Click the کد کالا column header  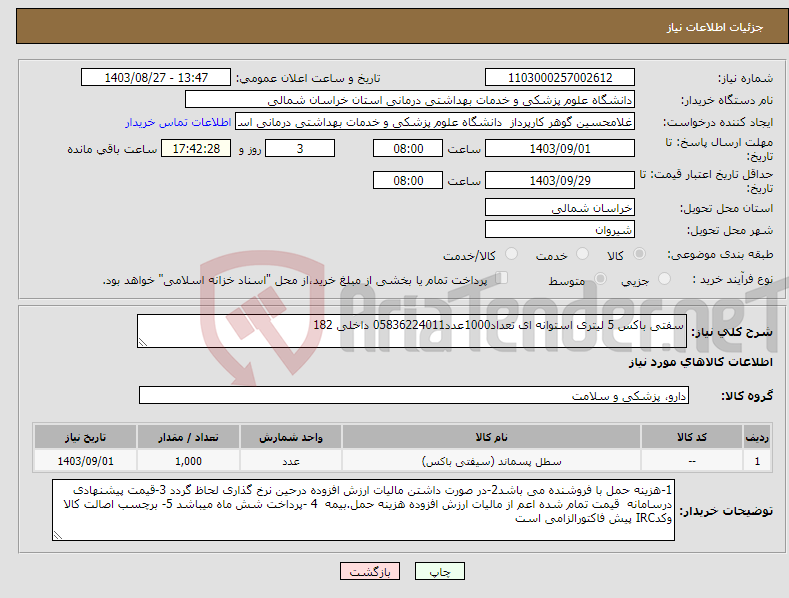pyautogui.click(x=692, y=437)
